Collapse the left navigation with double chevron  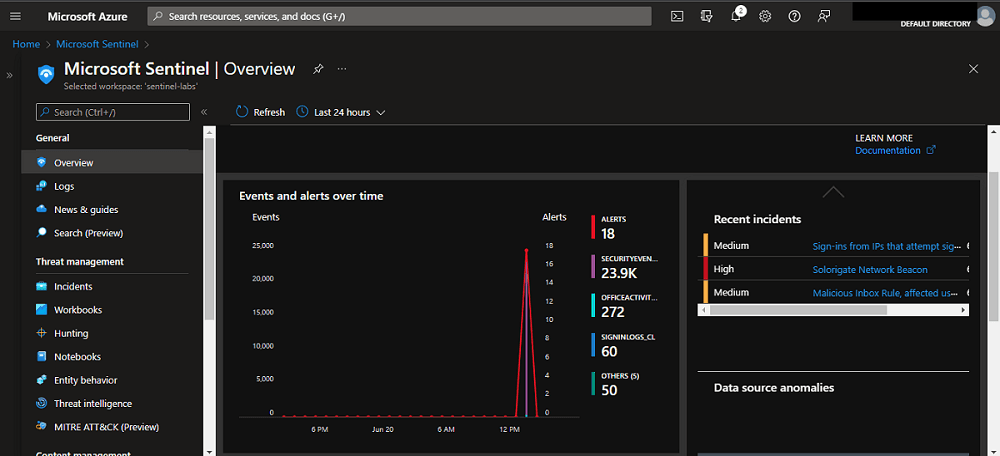(x=204, y=112)
